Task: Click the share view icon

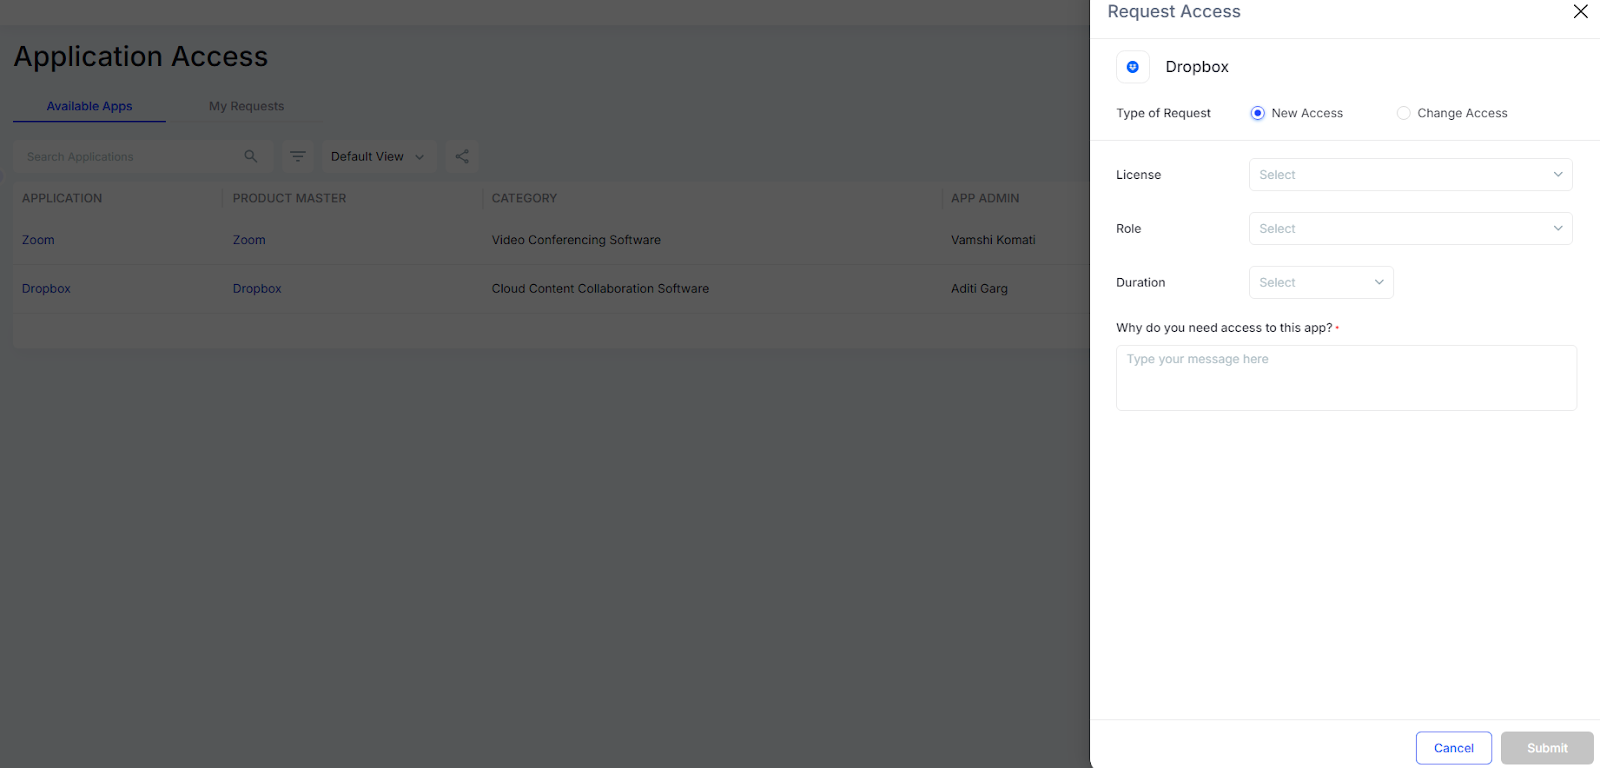Action: (462, 156)
